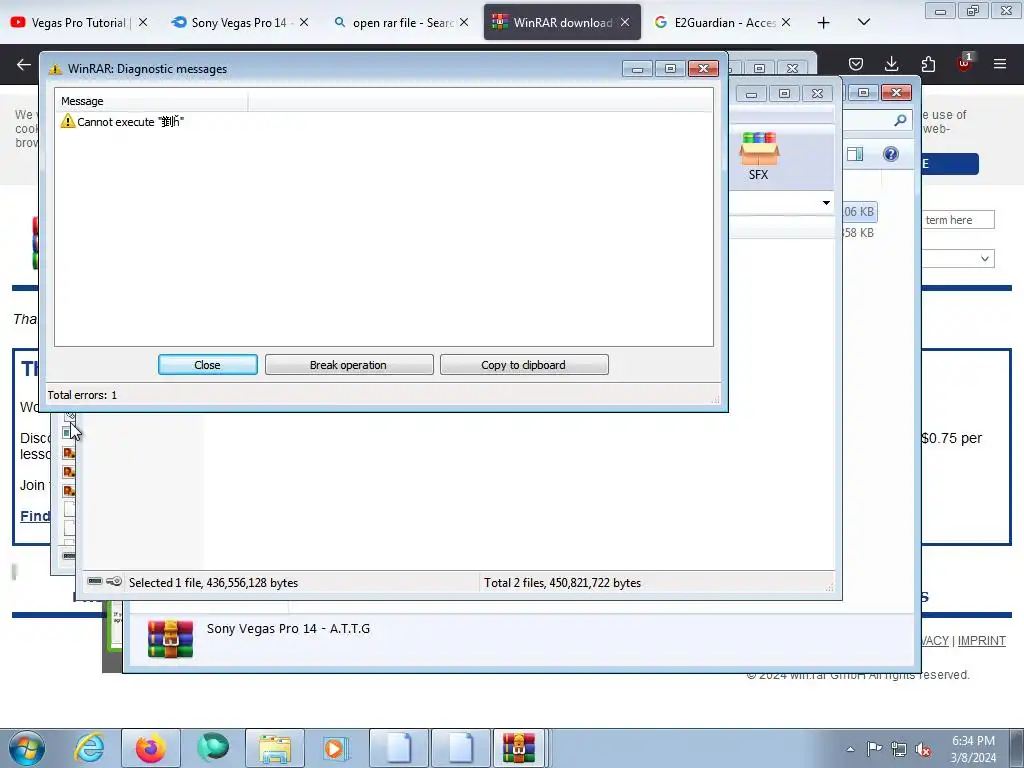Image resolution: width=1024 pixels, height=768 pixels.
Task: Click Total errors: 1 status text
Action: [x=82, y=394]
